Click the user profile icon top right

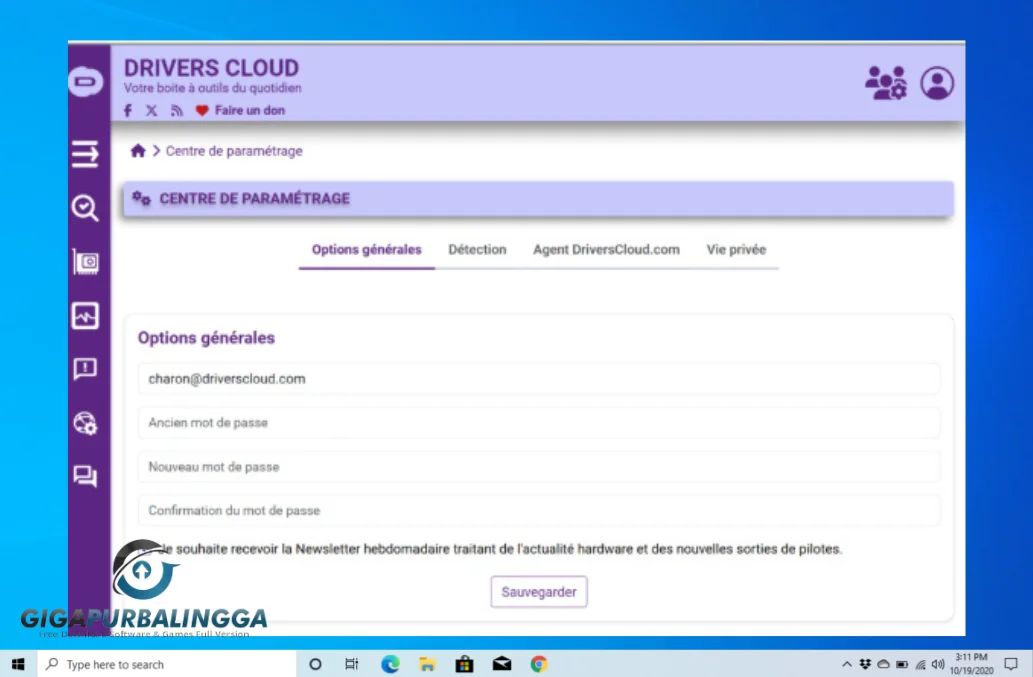pos(937,83)
